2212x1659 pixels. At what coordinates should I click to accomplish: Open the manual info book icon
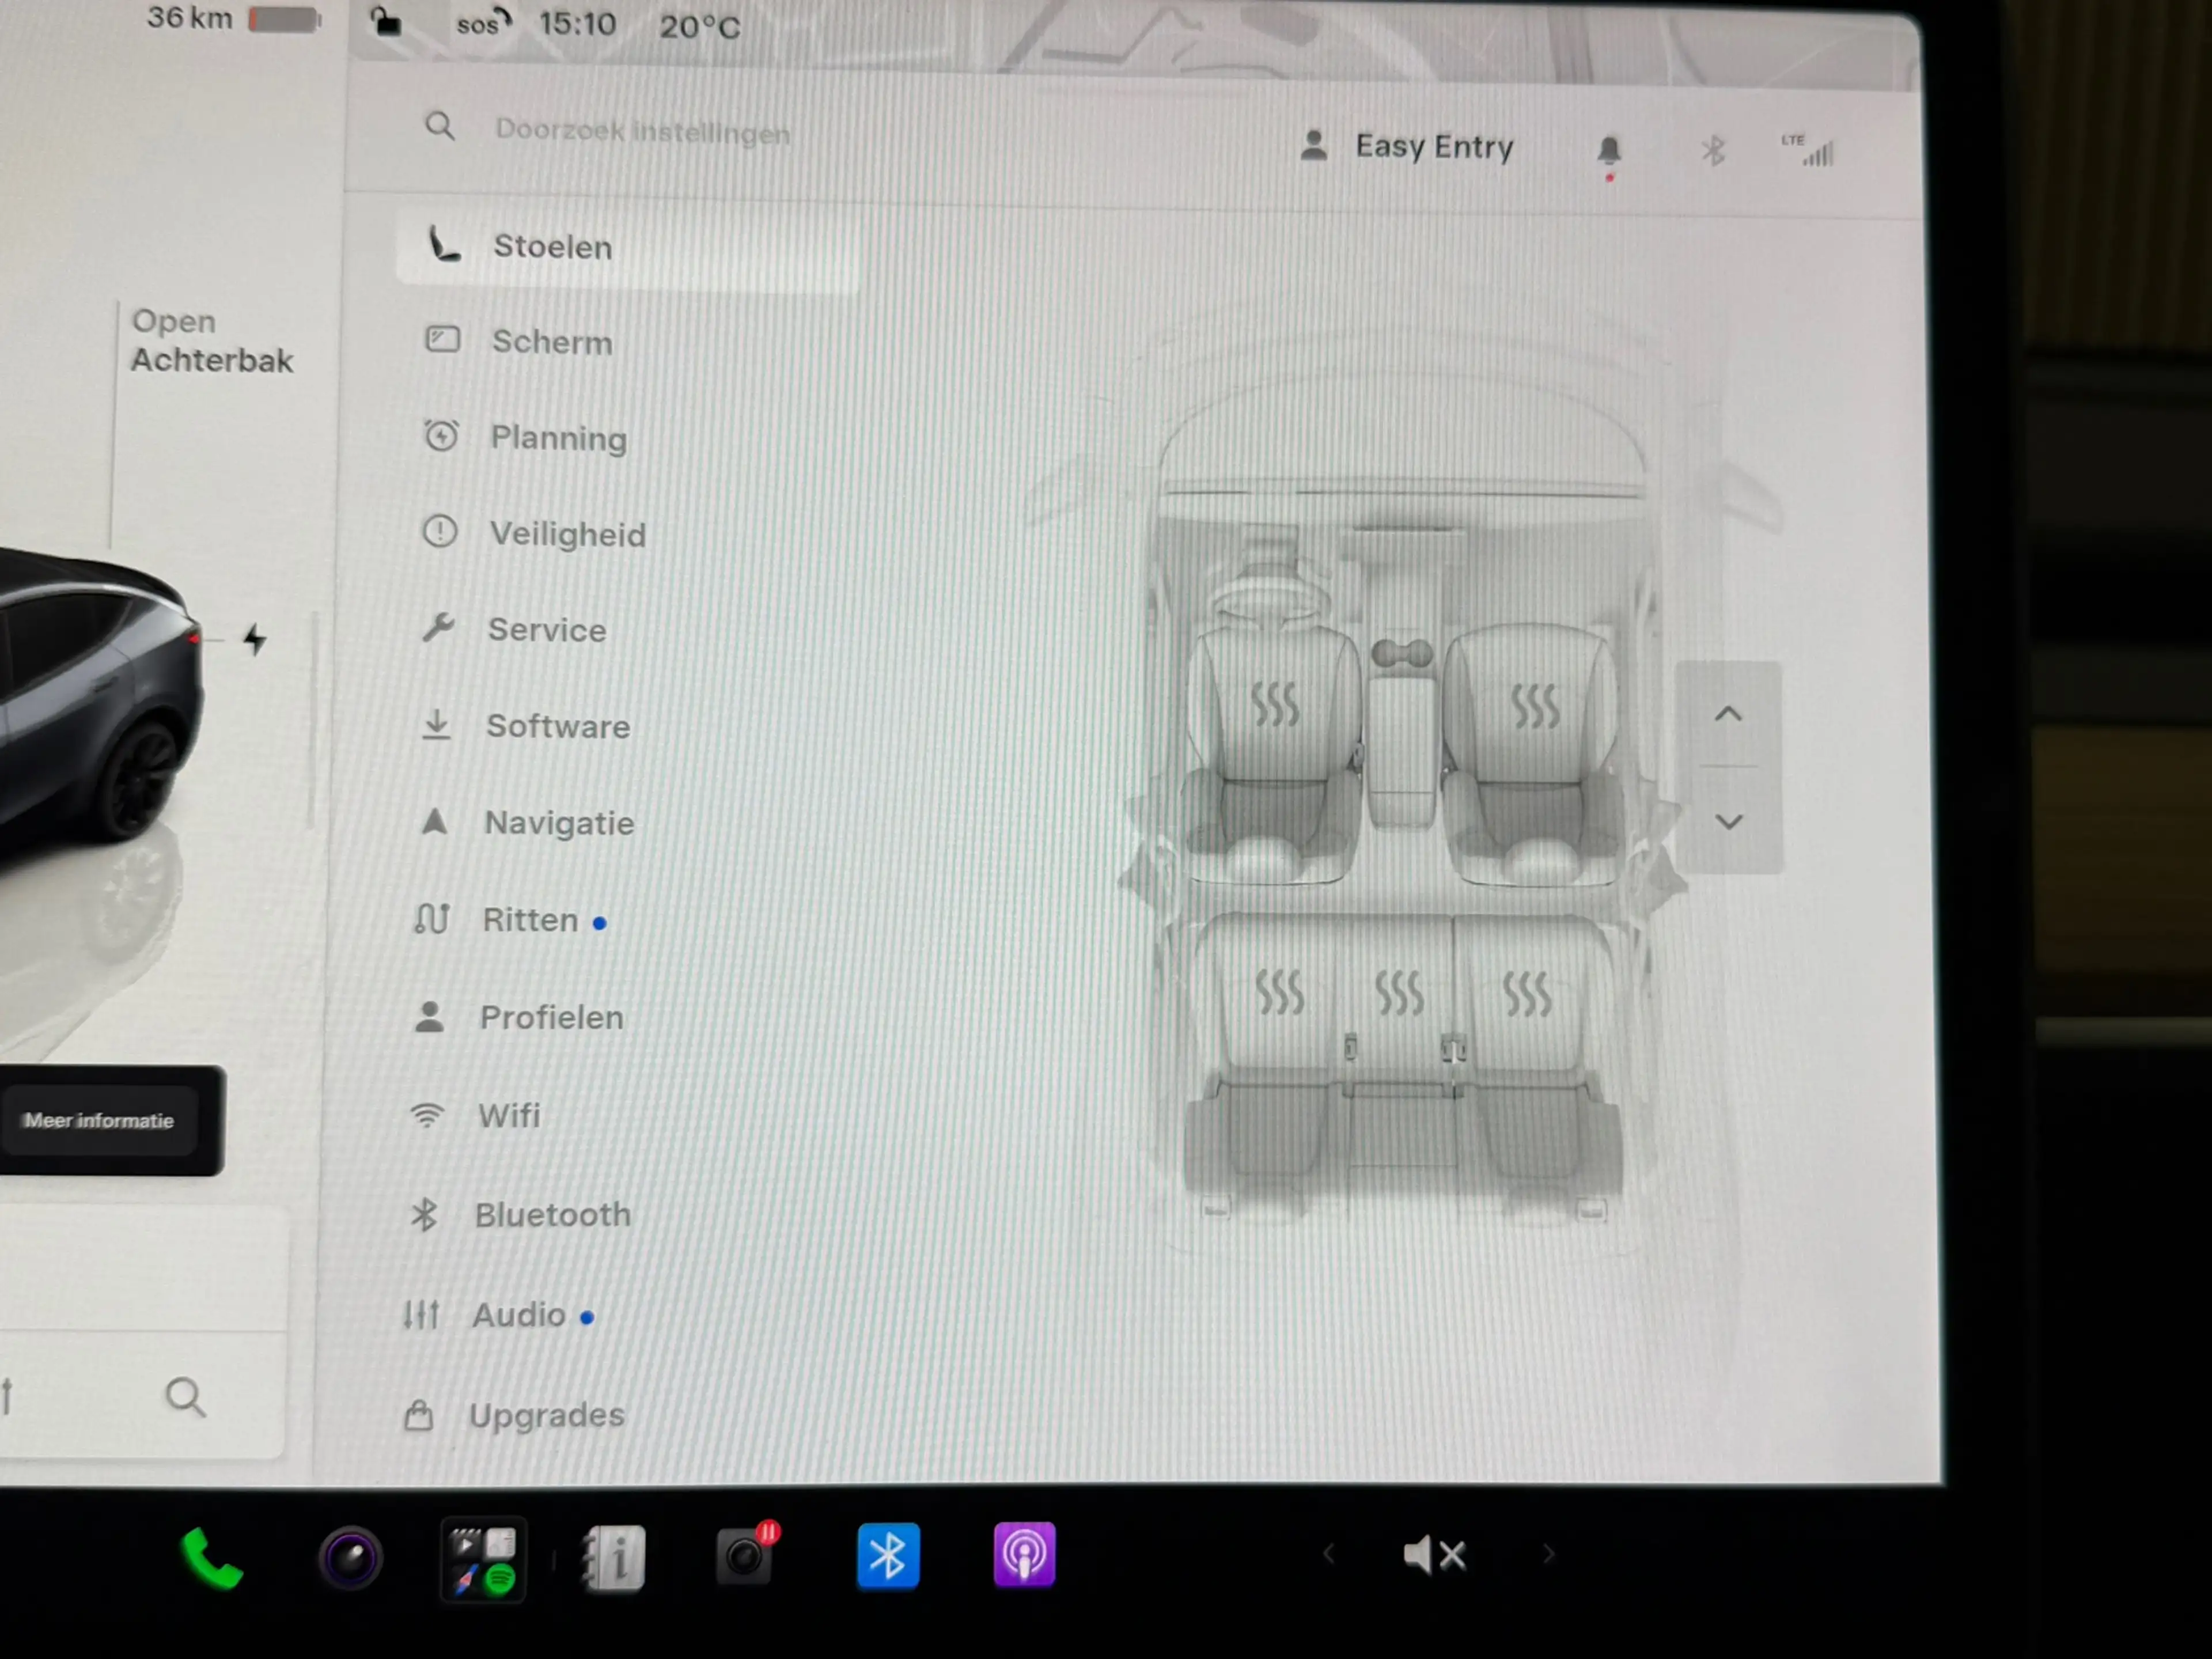pyautogui.click(x=614, y=1558)
